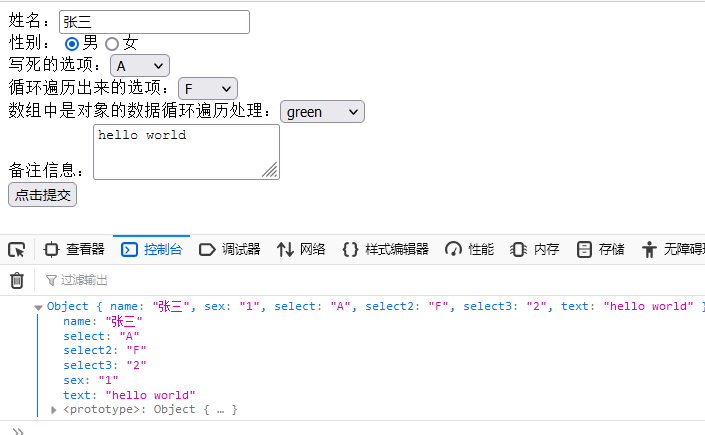Open the 性能 performance tab
This screenshot has width=705, height=435.
pos(469,249)
